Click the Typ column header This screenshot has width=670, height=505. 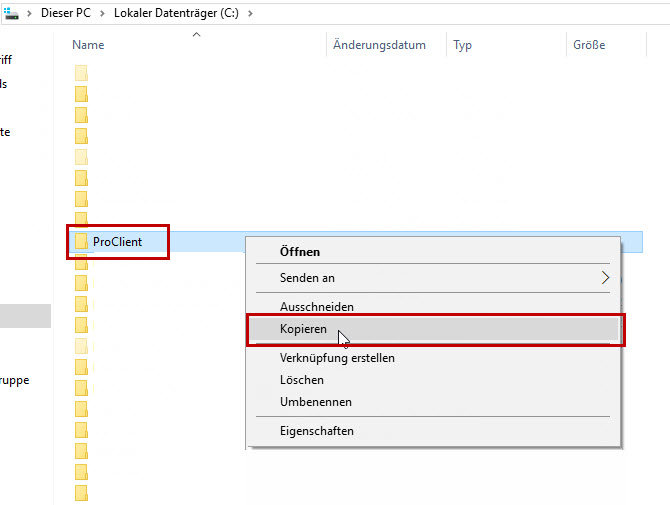tap(462, 45)
